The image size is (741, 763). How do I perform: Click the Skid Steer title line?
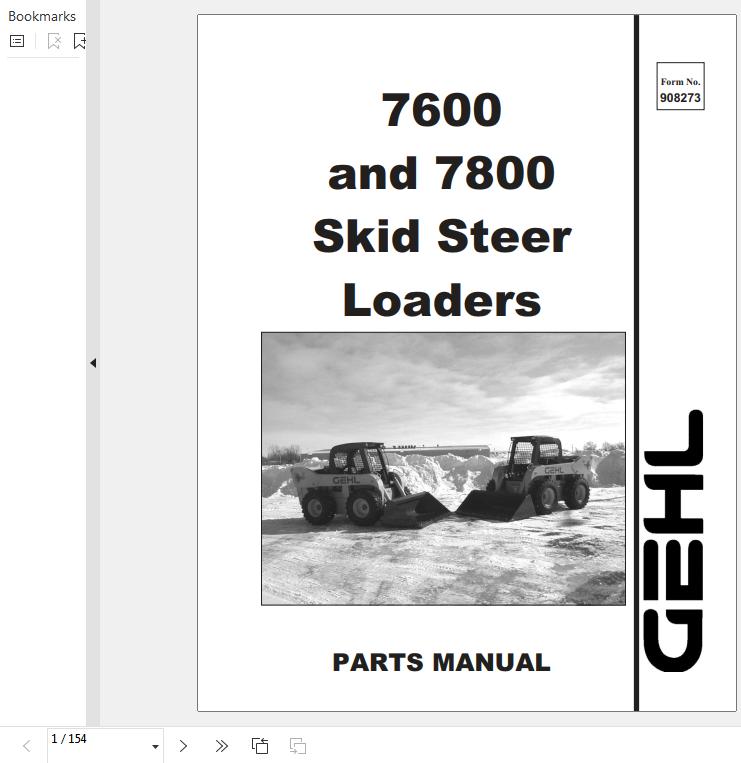(442, 236)
